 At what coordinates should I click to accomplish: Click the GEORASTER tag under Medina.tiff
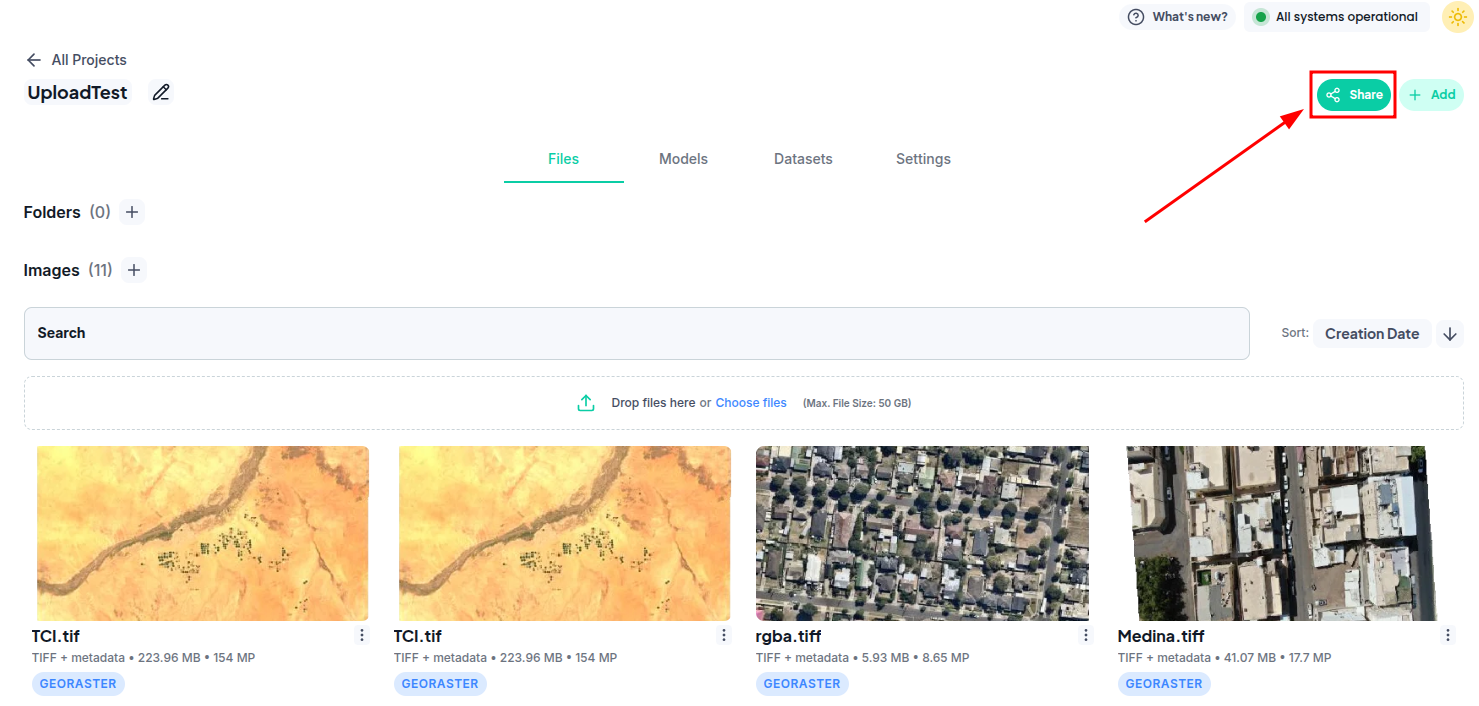pyautogui.click(x=1164, y=684)
